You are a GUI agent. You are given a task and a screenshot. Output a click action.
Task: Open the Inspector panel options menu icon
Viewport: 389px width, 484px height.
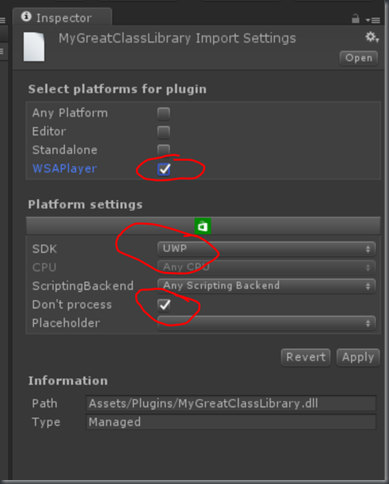pos(373,20)
